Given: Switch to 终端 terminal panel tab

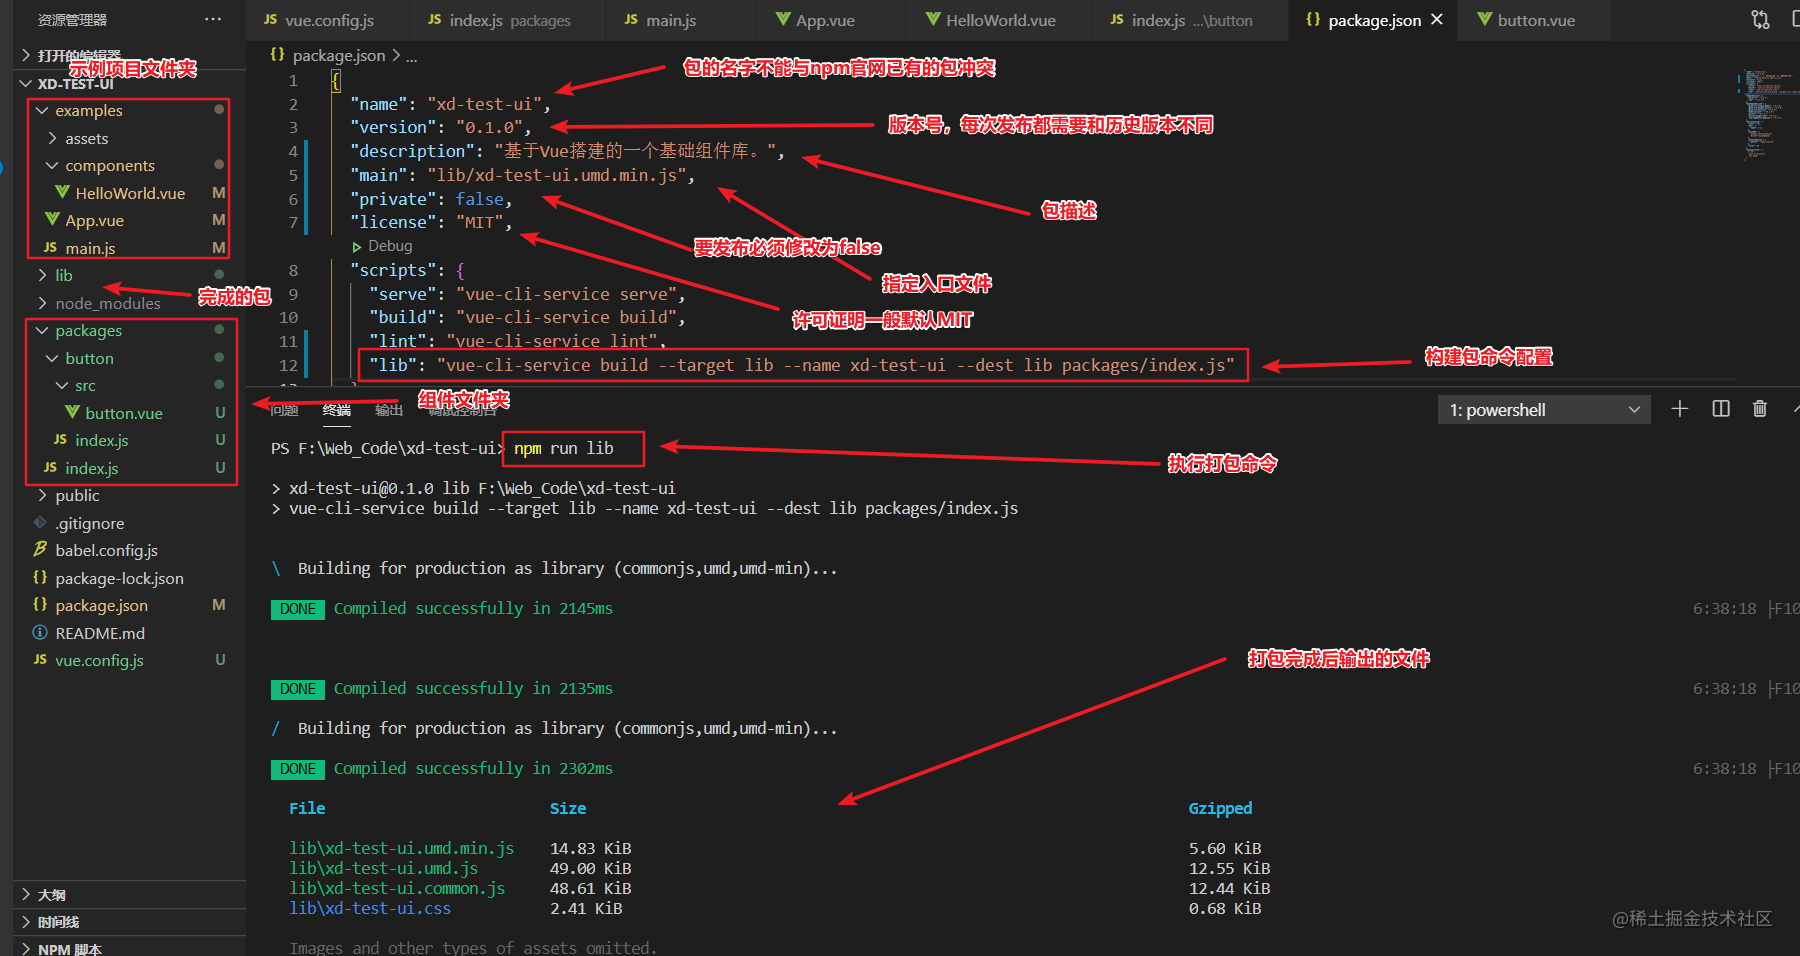Looking at the screenshot, I should point(337,410).
